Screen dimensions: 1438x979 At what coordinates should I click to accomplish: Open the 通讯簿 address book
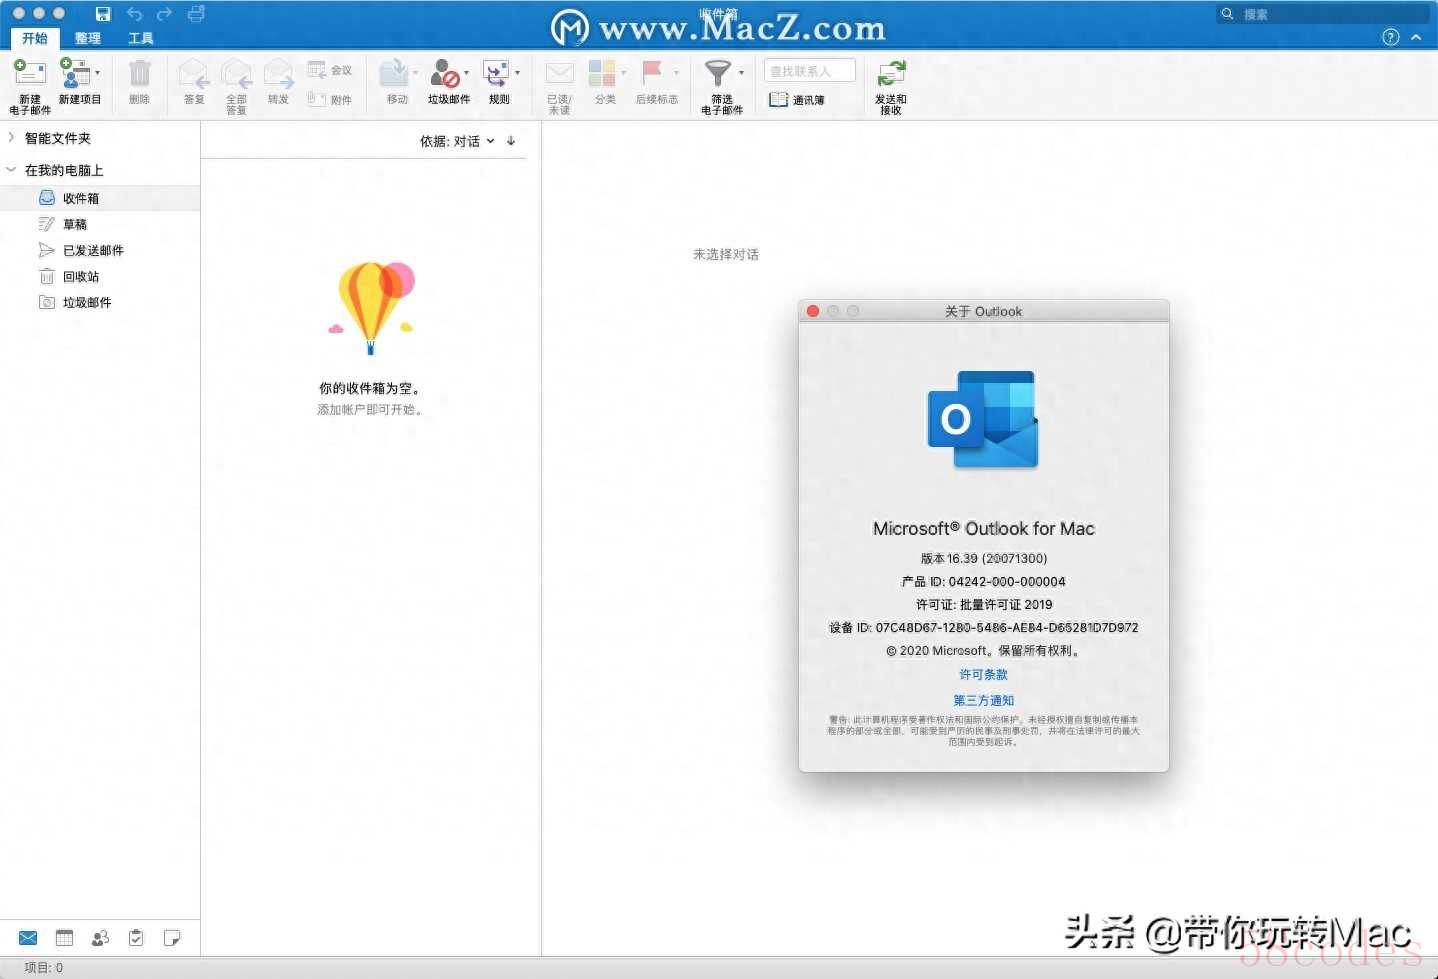pos(797,100)
